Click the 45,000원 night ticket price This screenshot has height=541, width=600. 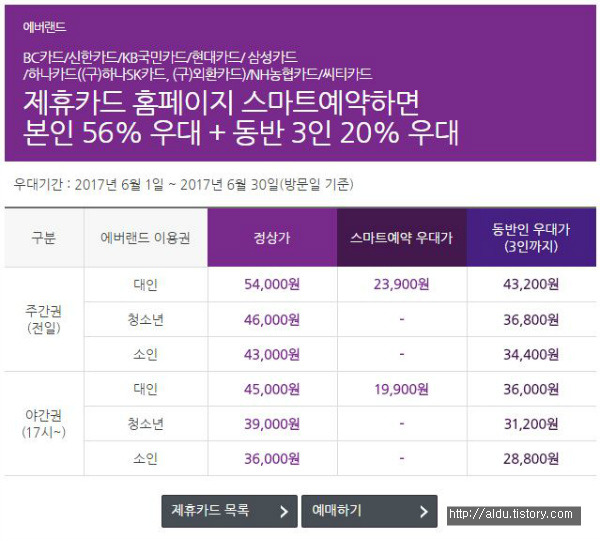(272, 389)
